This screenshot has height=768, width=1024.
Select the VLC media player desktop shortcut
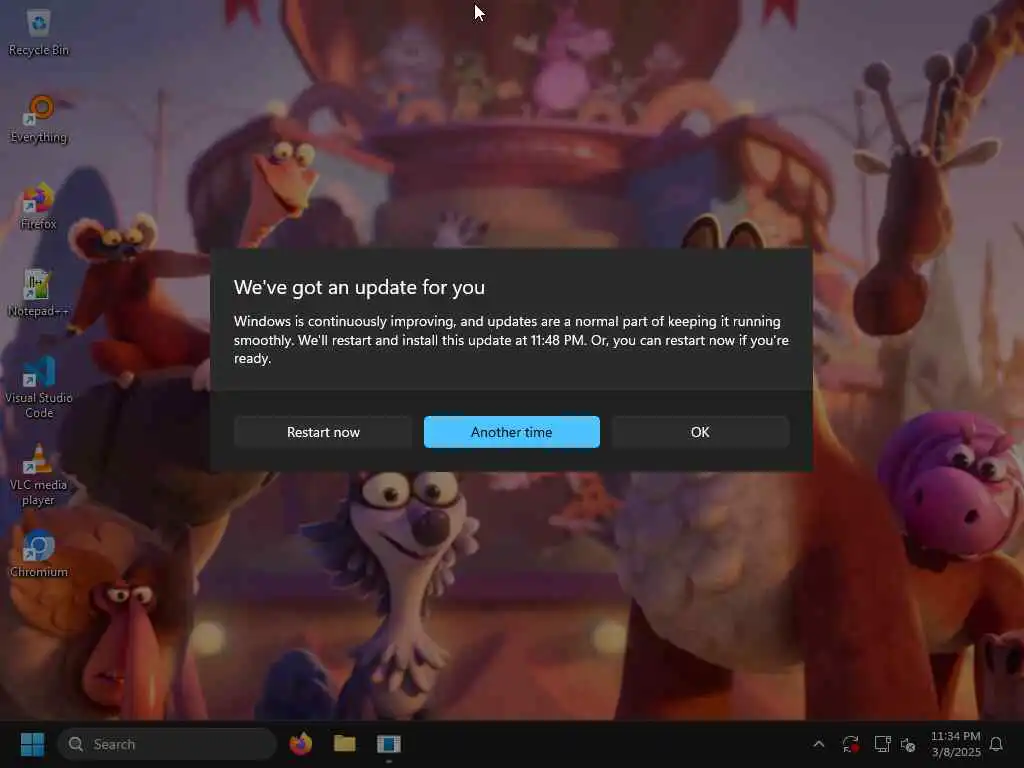coord(39,475)
